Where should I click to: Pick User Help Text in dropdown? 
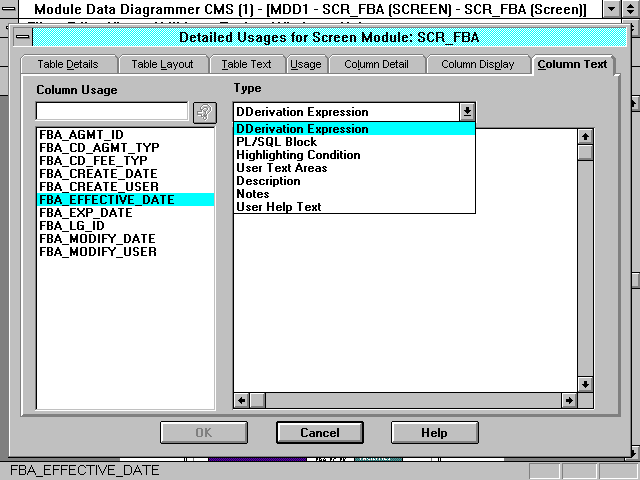[279, 207]
